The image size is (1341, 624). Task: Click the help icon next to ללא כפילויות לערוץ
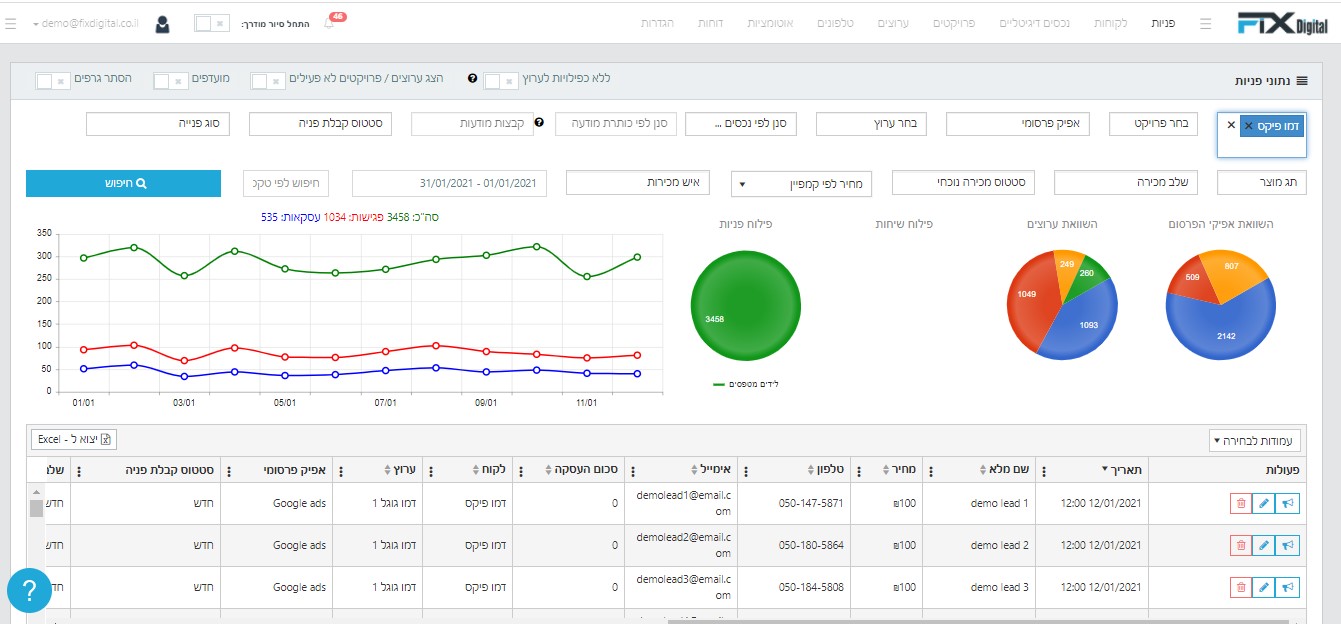pos(472,78)
